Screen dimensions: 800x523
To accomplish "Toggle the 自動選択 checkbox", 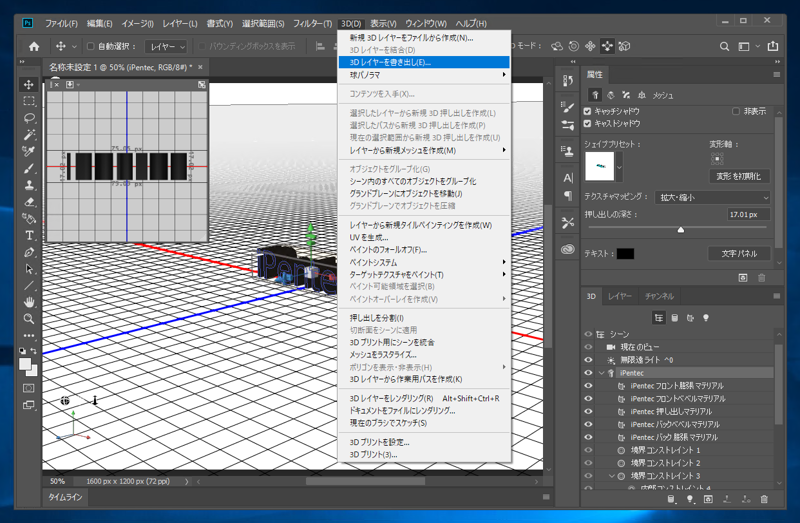I will 91,46.
